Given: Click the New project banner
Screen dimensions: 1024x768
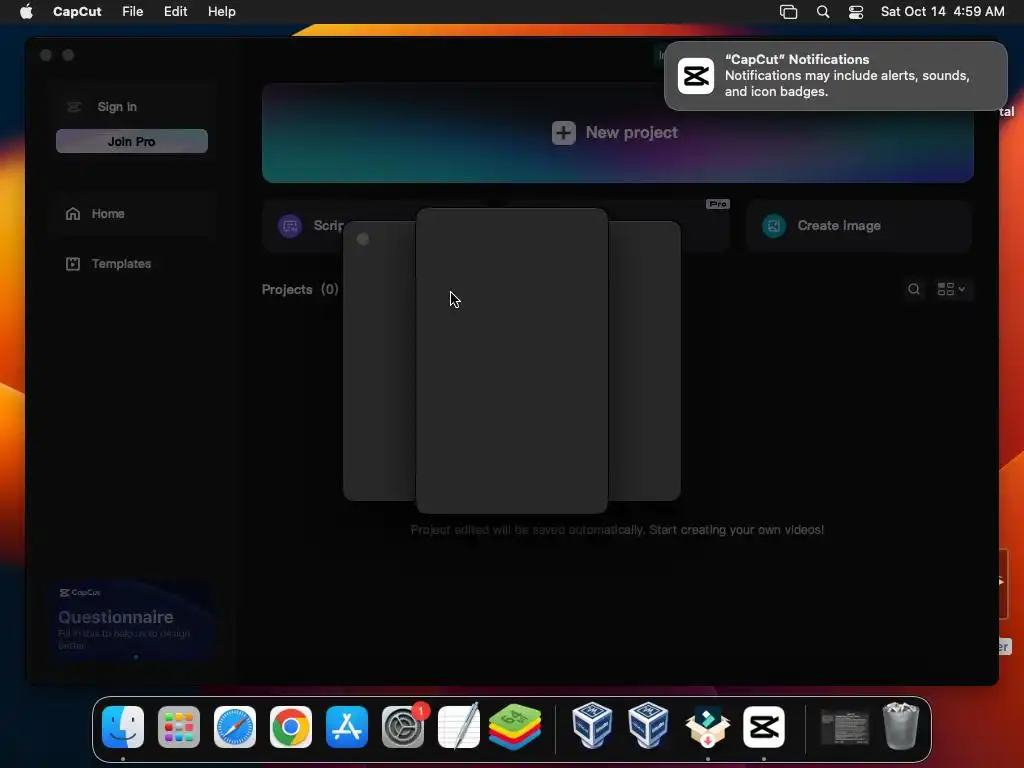Looking at the screenshot, I should point(617,133).
